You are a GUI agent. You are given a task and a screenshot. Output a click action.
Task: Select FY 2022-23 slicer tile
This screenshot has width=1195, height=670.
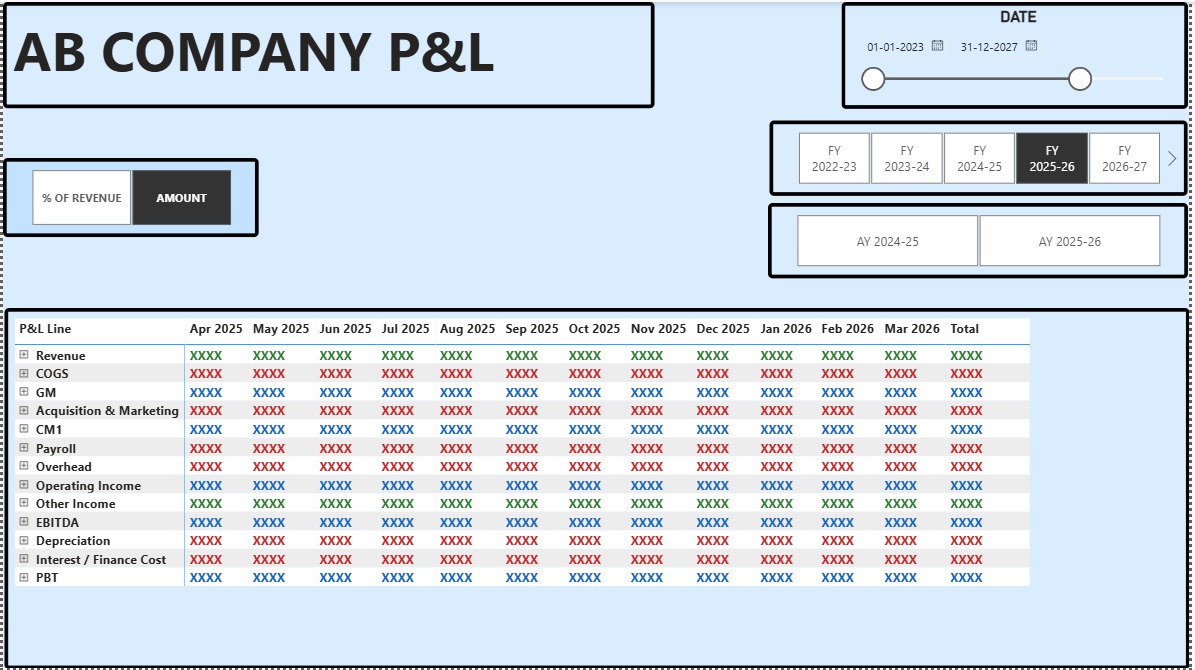point(834,159)
